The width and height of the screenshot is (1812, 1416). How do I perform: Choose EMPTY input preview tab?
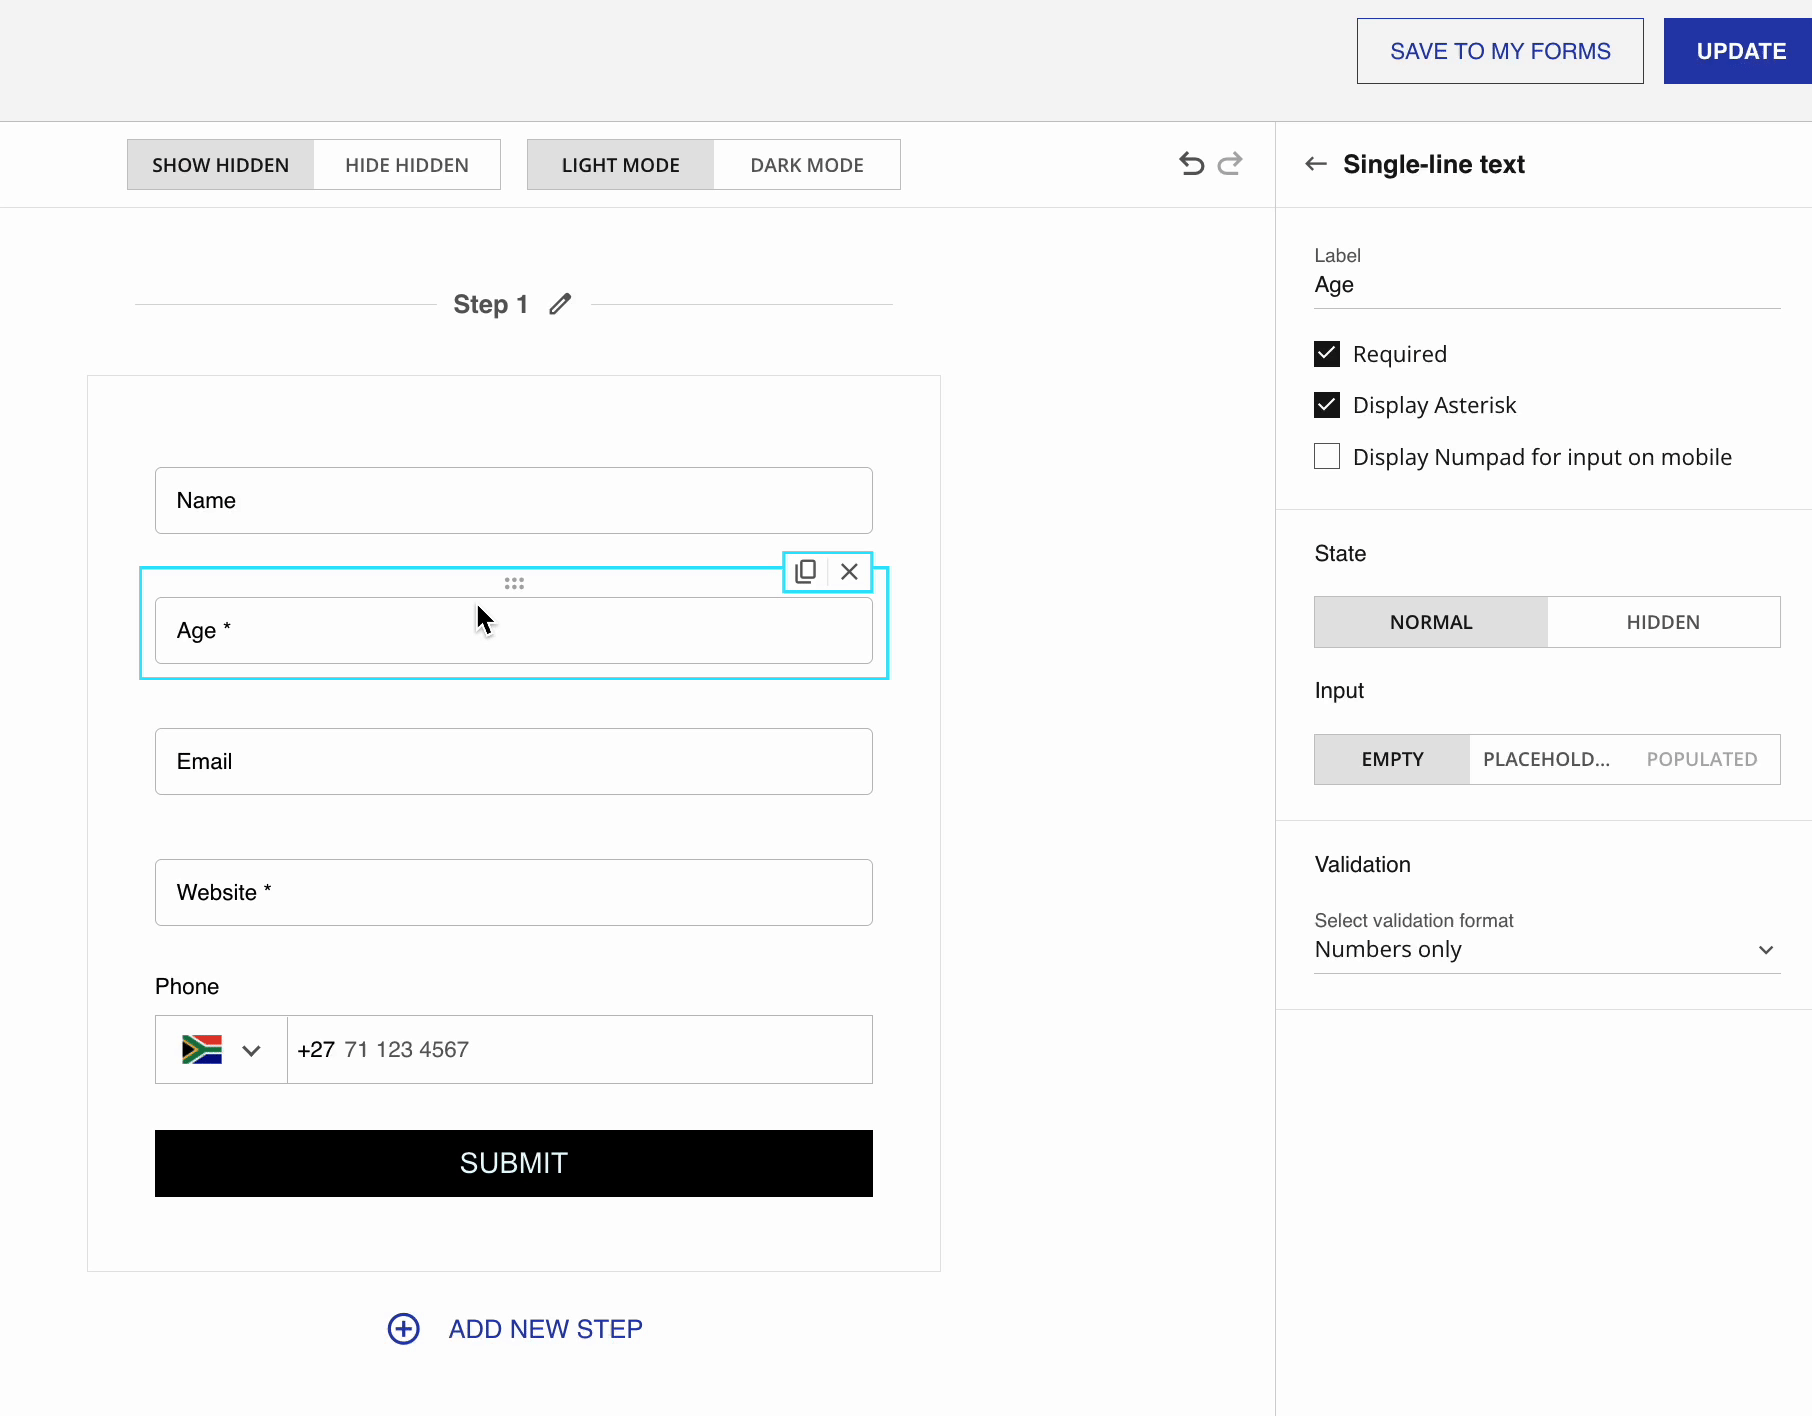point(1392,759)
